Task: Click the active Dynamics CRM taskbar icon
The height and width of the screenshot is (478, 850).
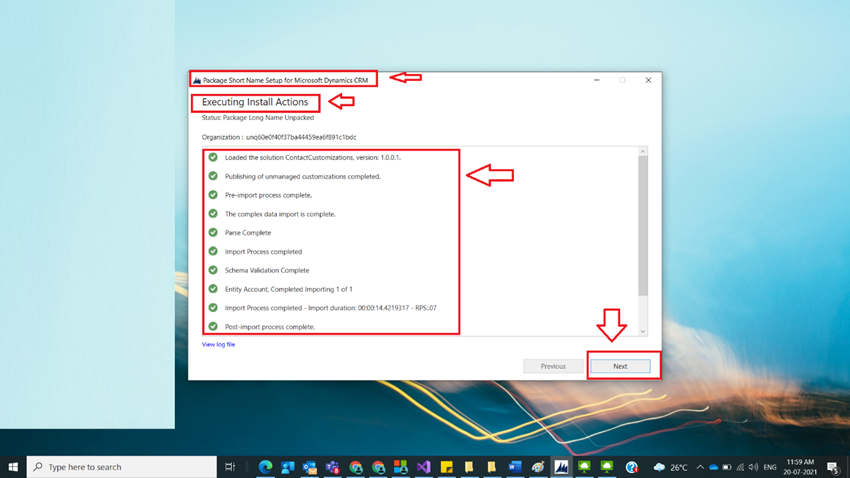Action: [561, 467]
